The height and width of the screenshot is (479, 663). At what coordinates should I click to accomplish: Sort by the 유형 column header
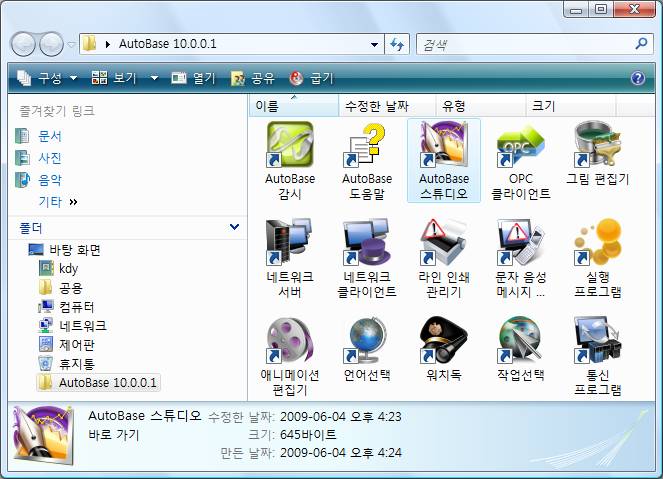click(x=481, y=106)
